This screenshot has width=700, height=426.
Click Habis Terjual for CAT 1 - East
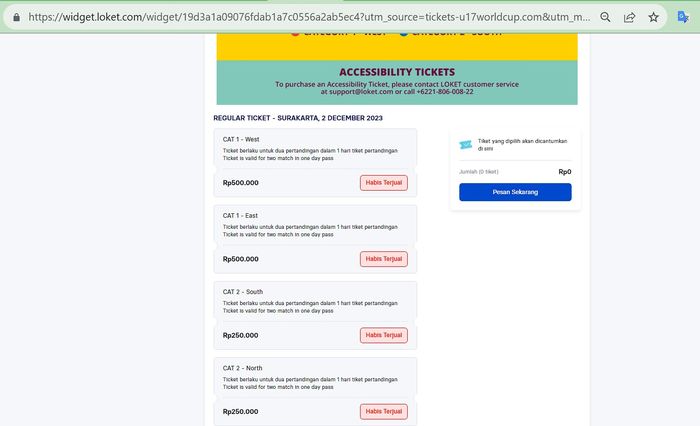[384, 259]
